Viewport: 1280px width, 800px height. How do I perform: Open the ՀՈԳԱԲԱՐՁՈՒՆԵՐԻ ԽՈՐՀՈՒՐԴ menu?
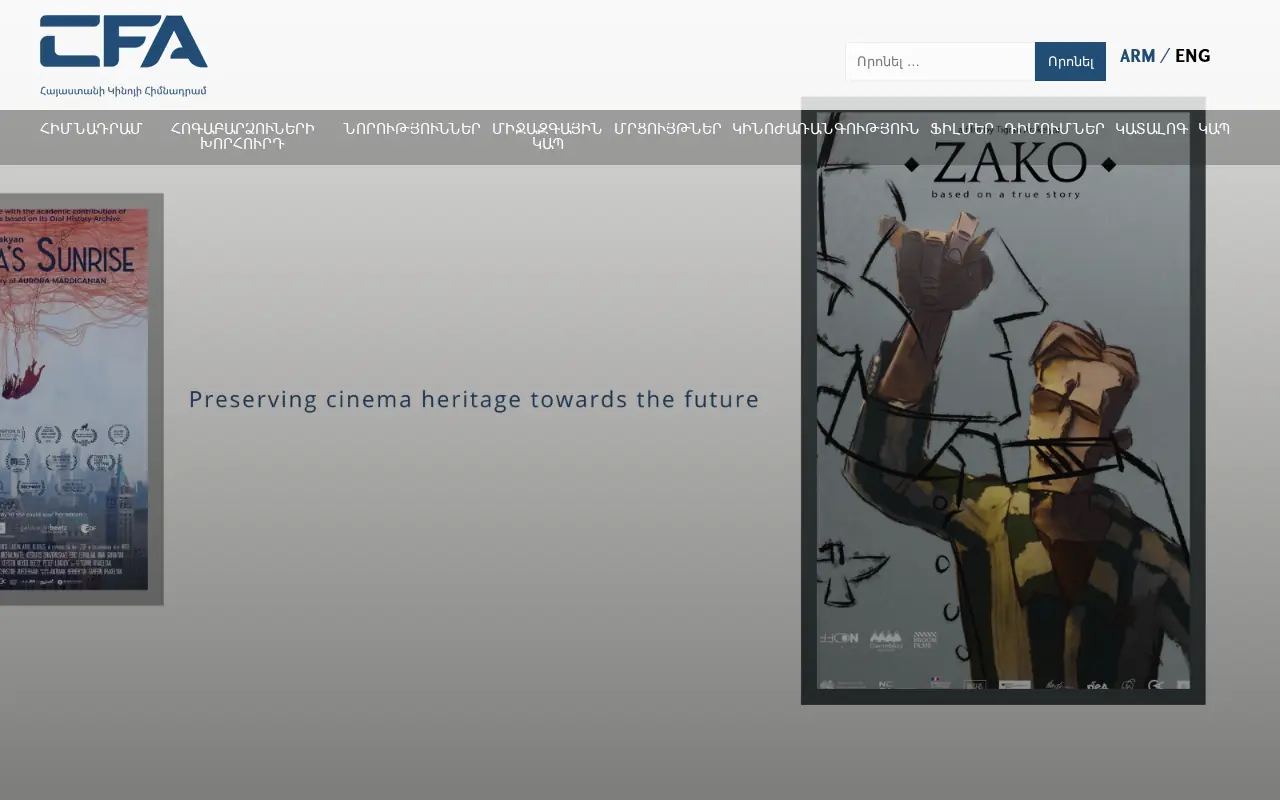242,136
